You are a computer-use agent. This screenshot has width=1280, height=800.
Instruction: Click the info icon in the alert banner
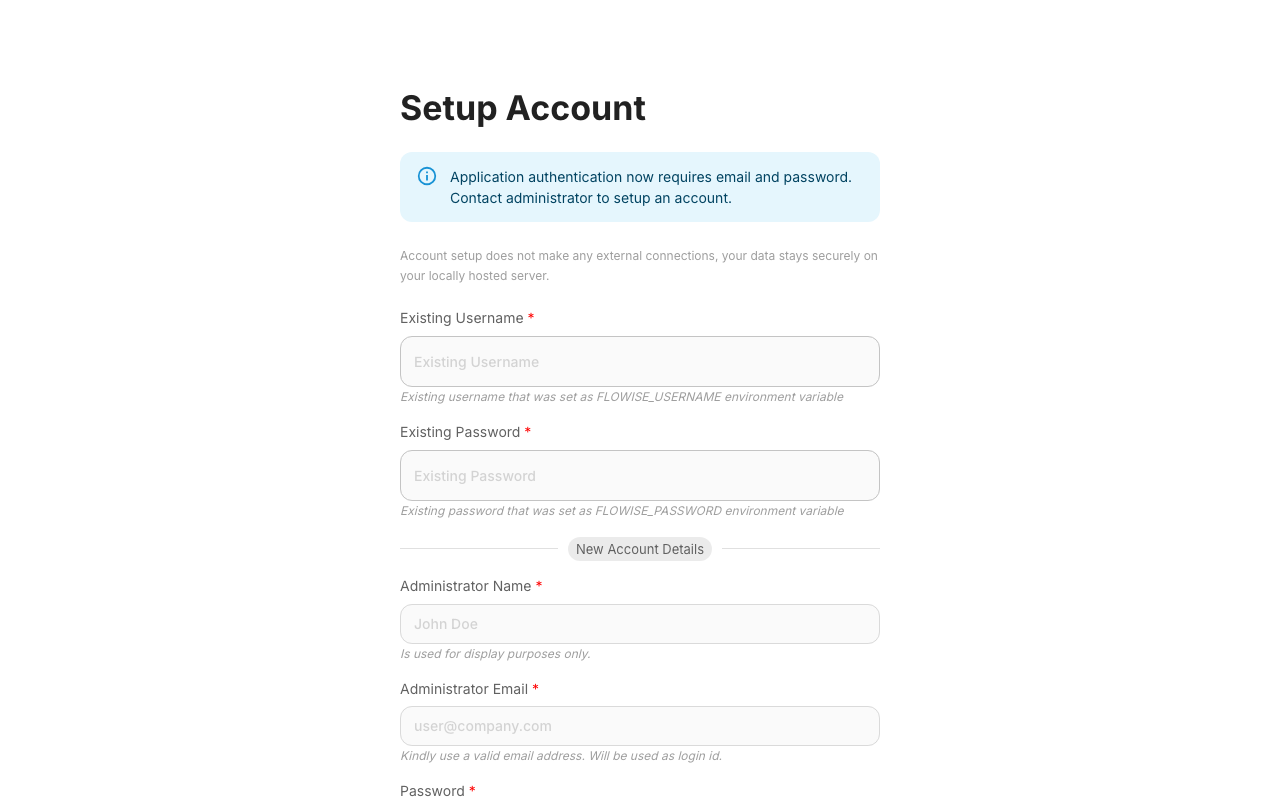tap(426, 176)
